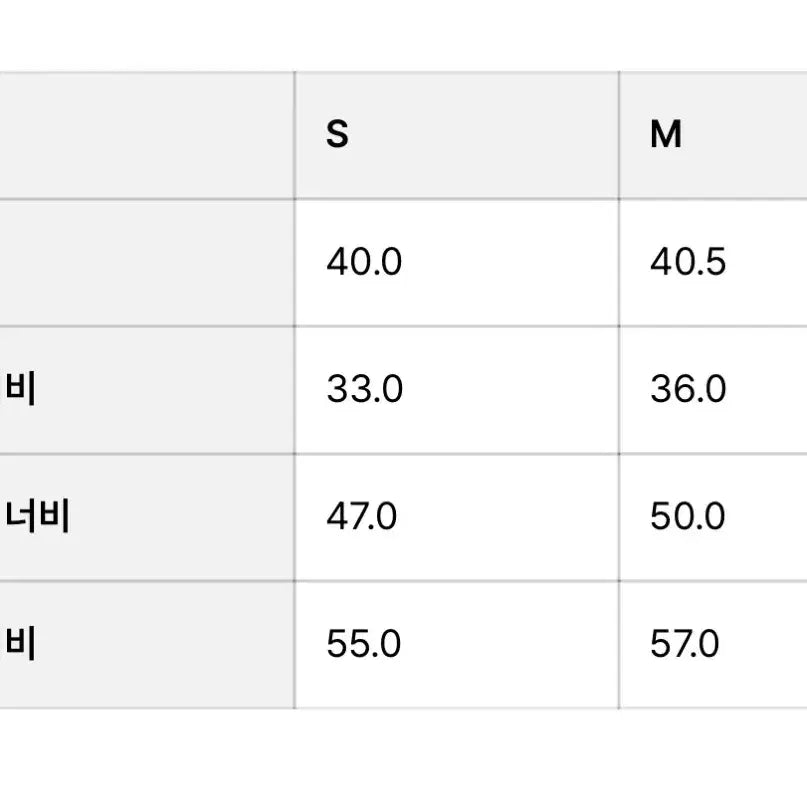
Task: Click the 55.0 value cell
Action: click(x=364, y=644)
